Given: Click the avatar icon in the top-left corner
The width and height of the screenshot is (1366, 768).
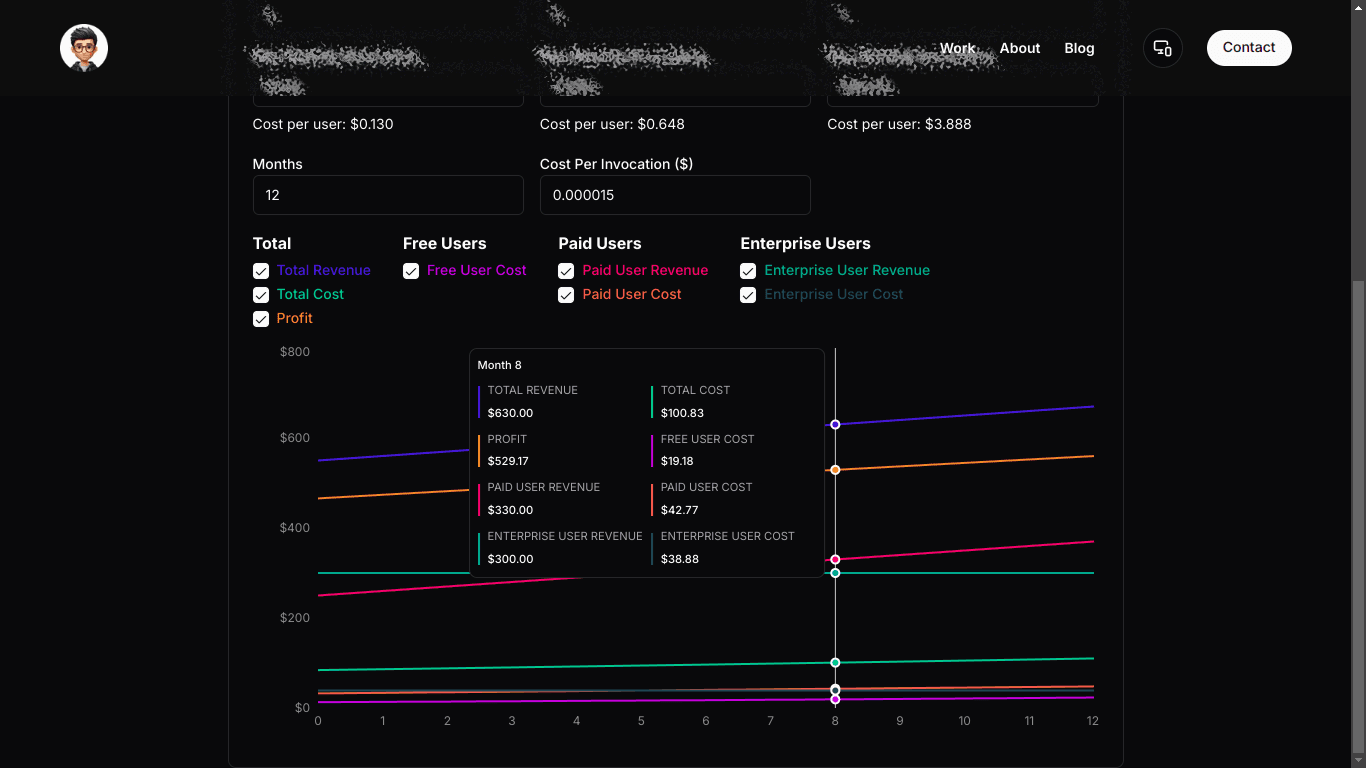Looking at the screenshot, I should 84,47.
